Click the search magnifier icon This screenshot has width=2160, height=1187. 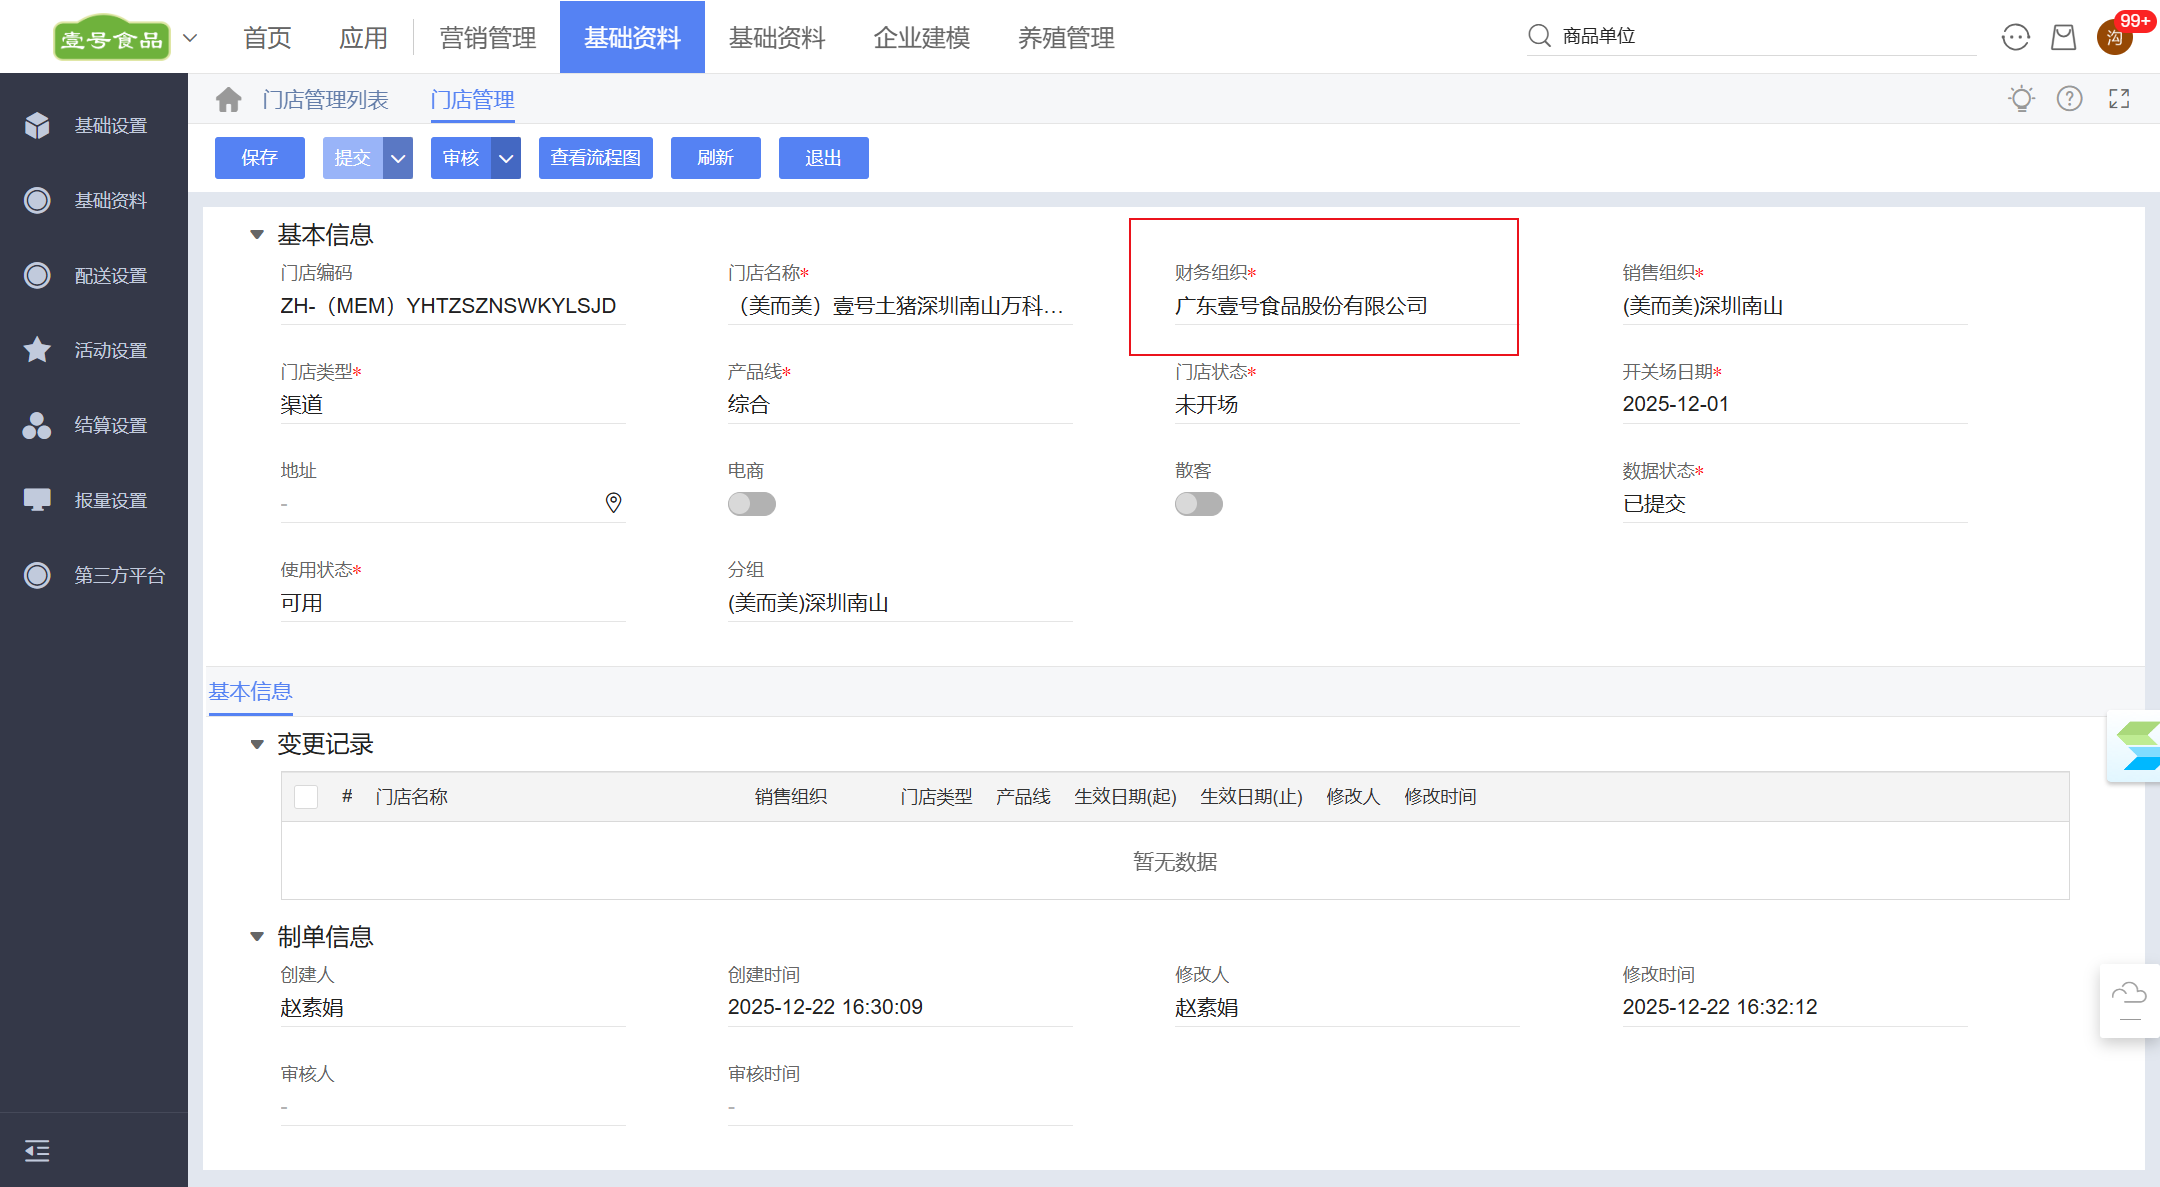coord(1539,36)
